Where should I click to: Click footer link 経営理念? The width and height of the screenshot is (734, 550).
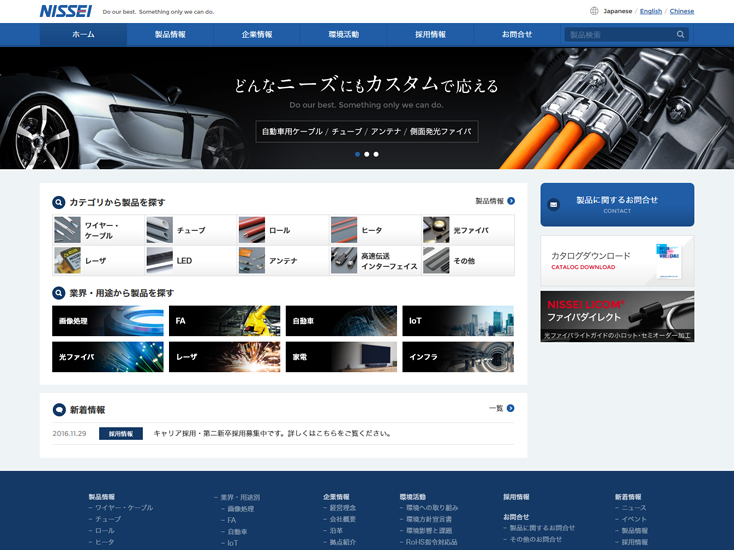click(343, 508)
